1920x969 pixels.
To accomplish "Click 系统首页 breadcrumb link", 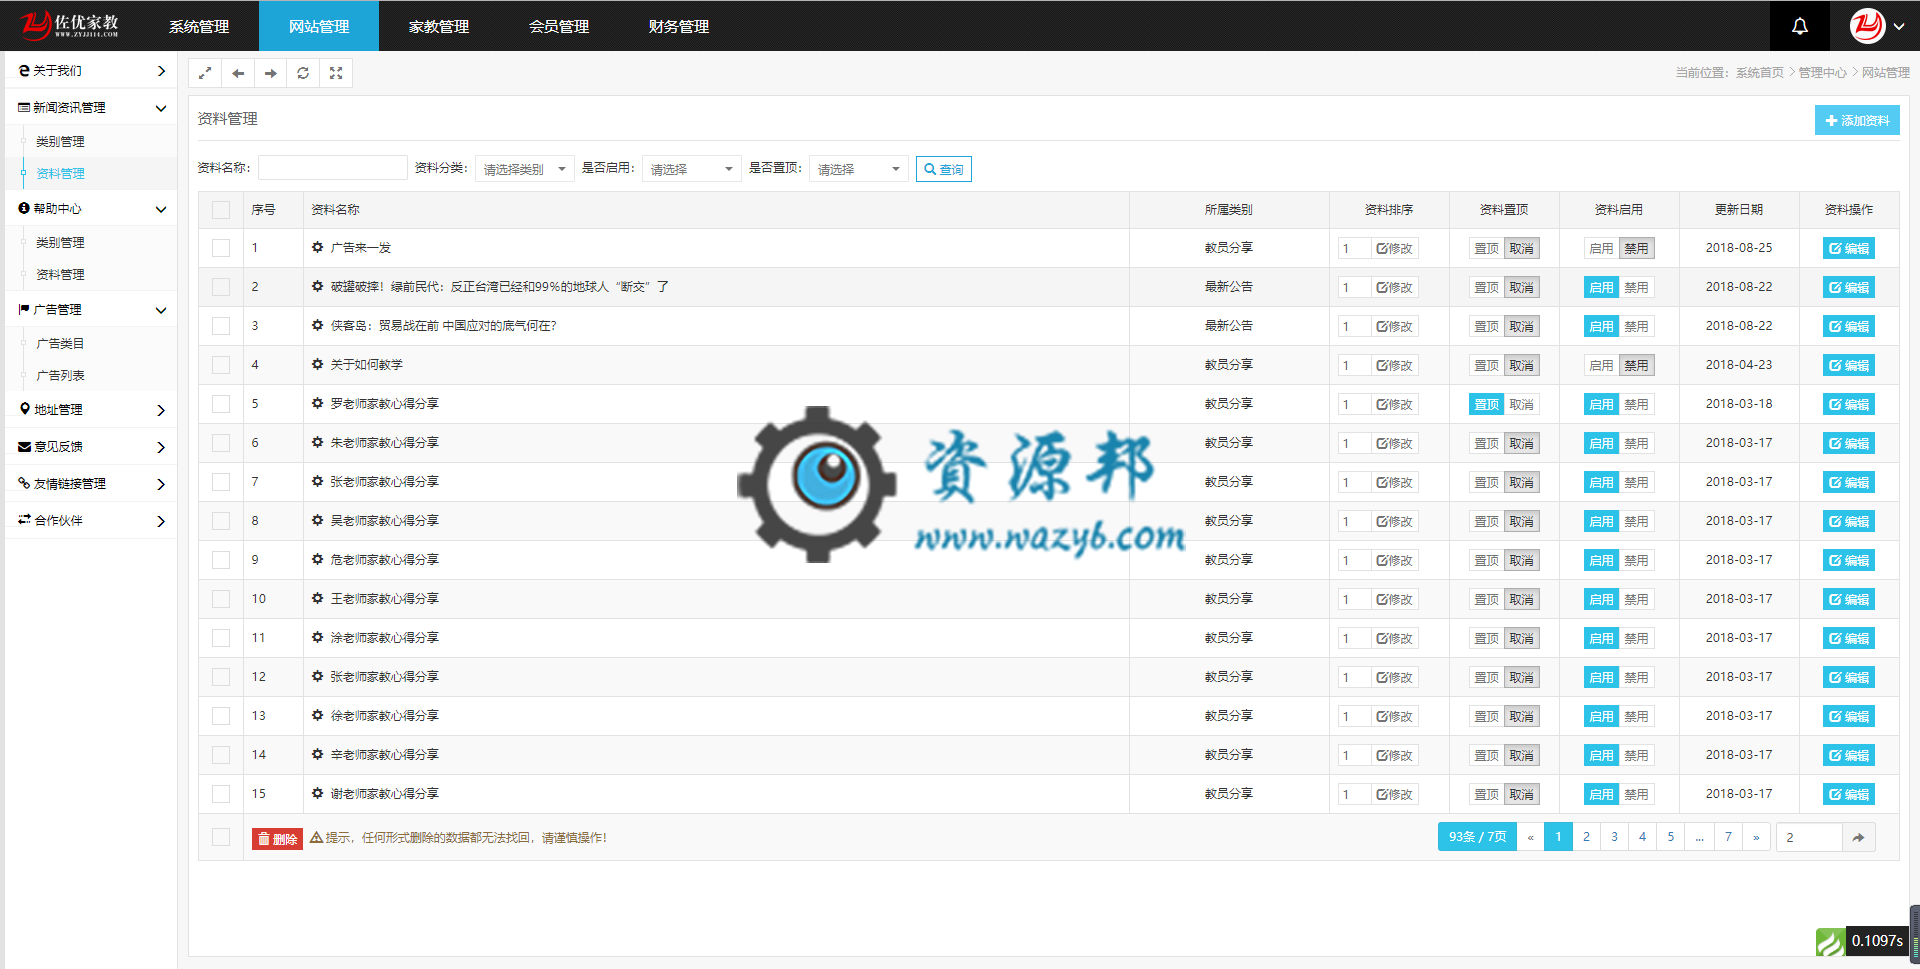I will click(1759, 73).
